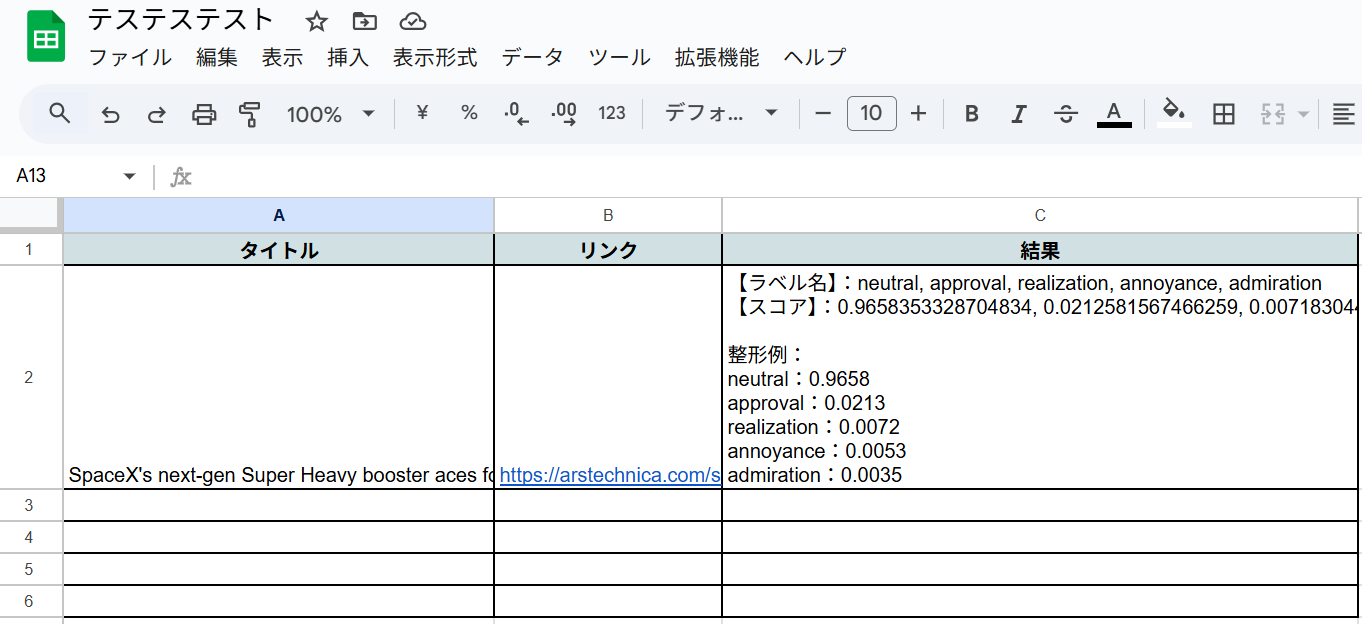Toggle bold formatting

971,114
